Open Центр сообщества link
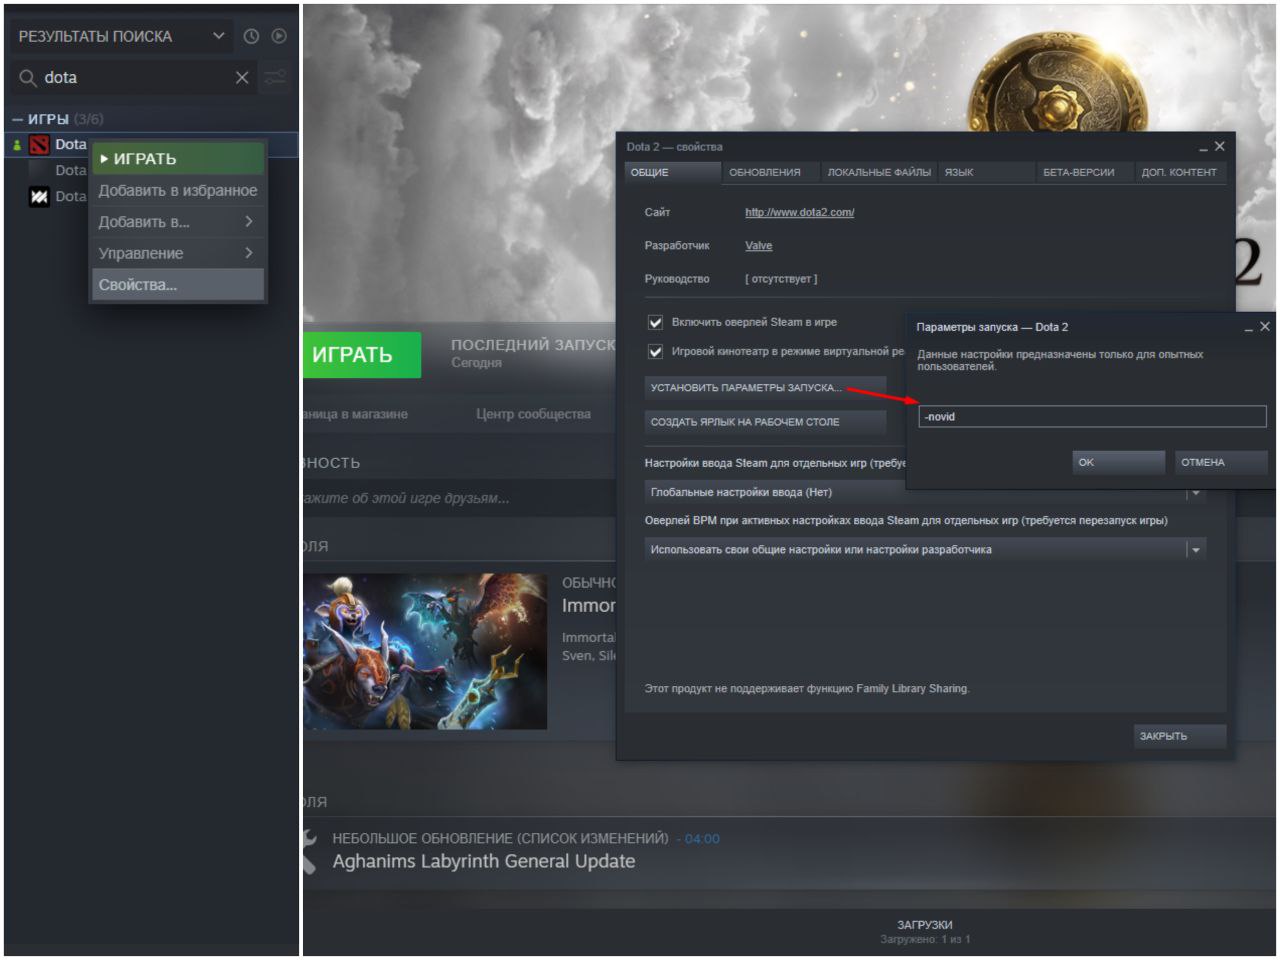The width and height of the screenshot is (1280, 960). point(533,414)
